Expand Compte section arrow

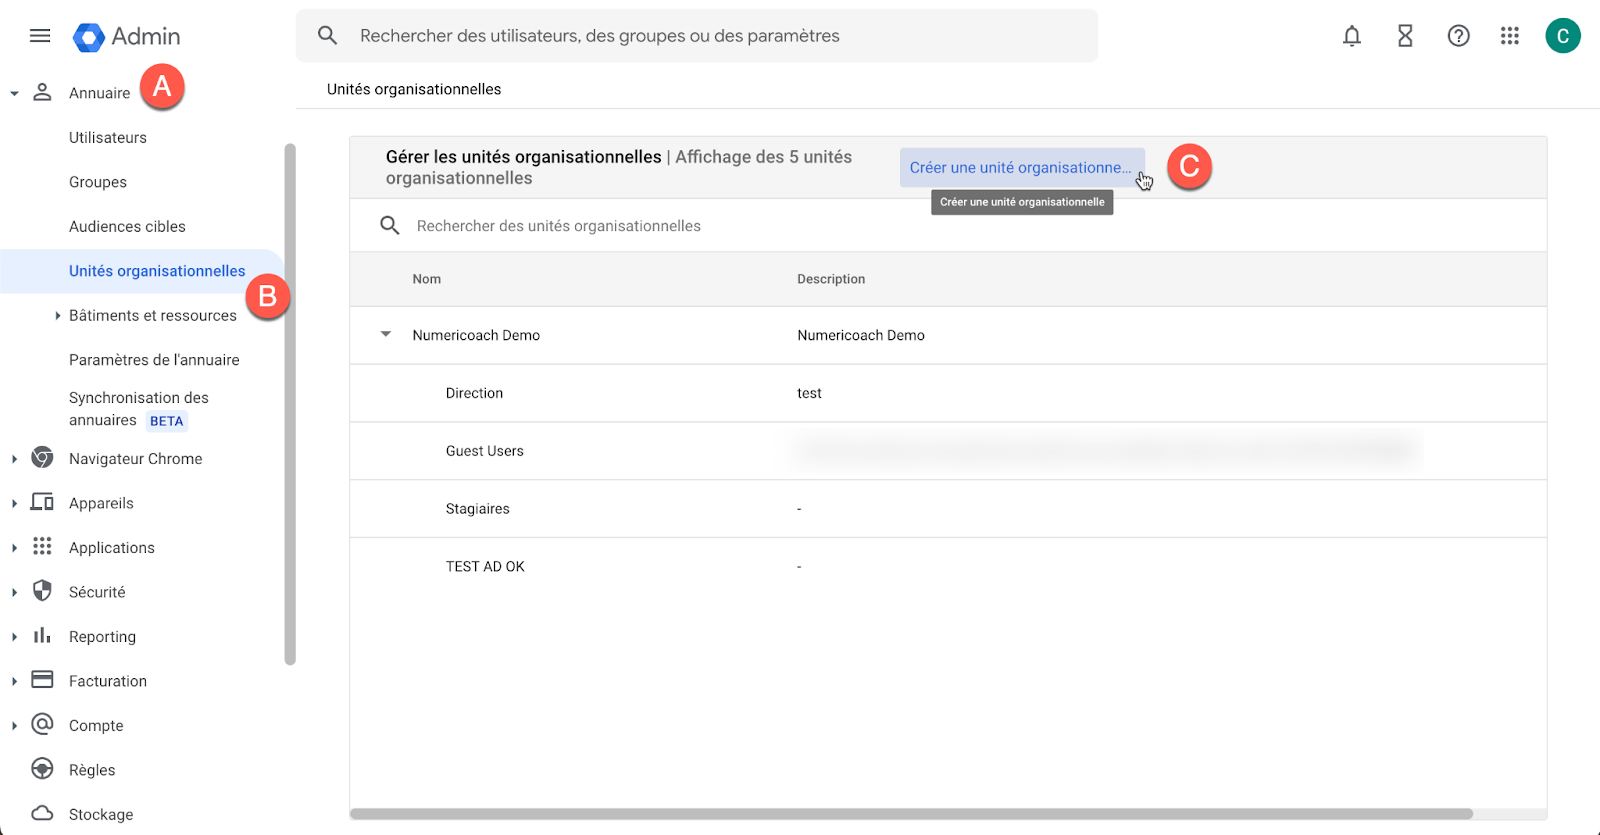click(x=14, y=726)
